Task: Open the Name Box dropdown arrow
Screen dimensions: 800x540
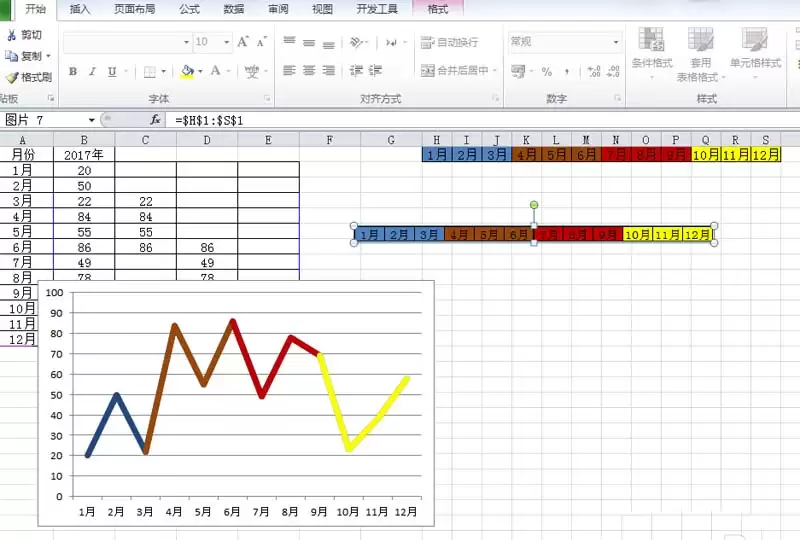Action: point(92,120)
